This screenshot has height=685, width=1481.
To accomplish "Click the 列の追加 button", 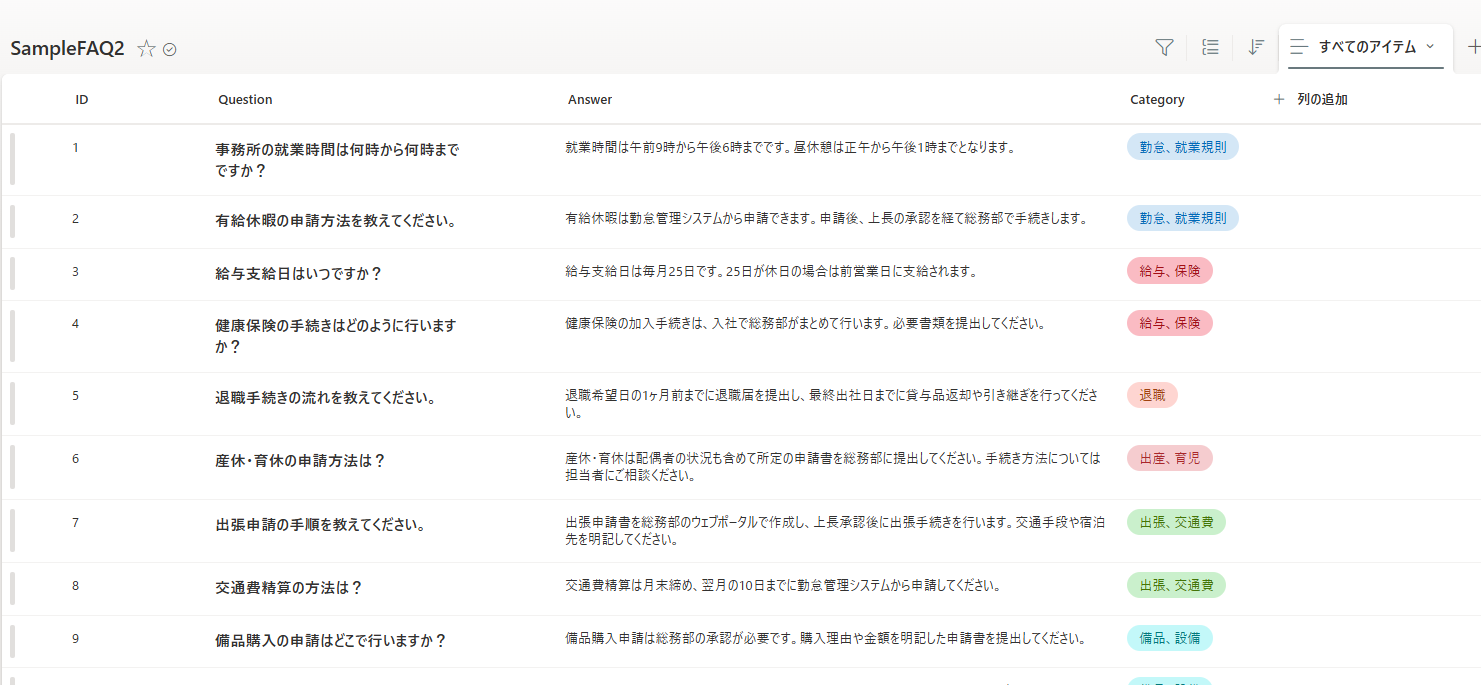I will [1311, 99].
